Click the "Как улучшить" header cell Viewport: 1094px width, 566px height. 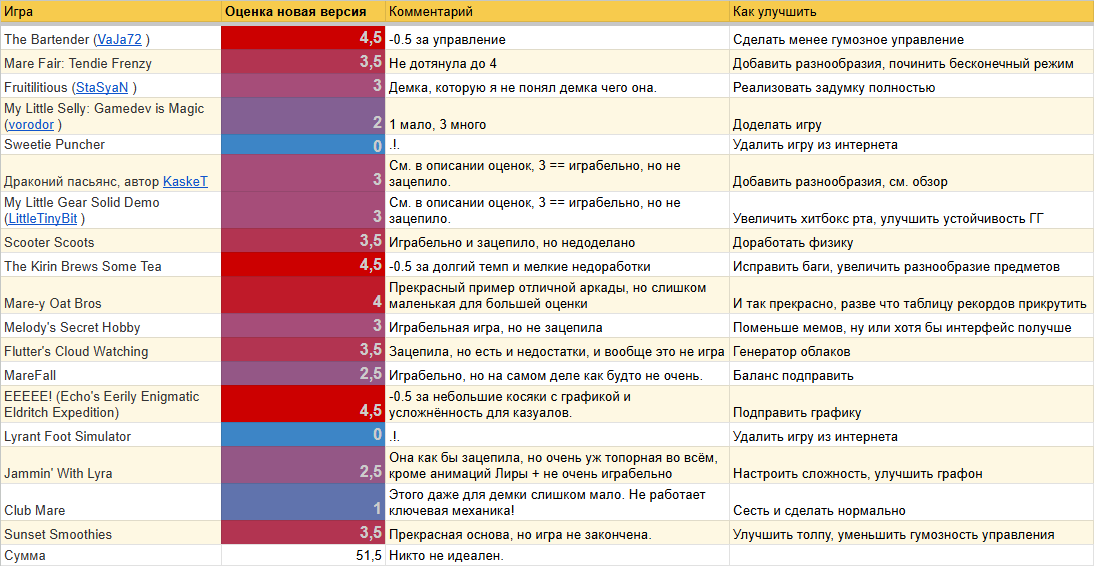tap(910, 12)
